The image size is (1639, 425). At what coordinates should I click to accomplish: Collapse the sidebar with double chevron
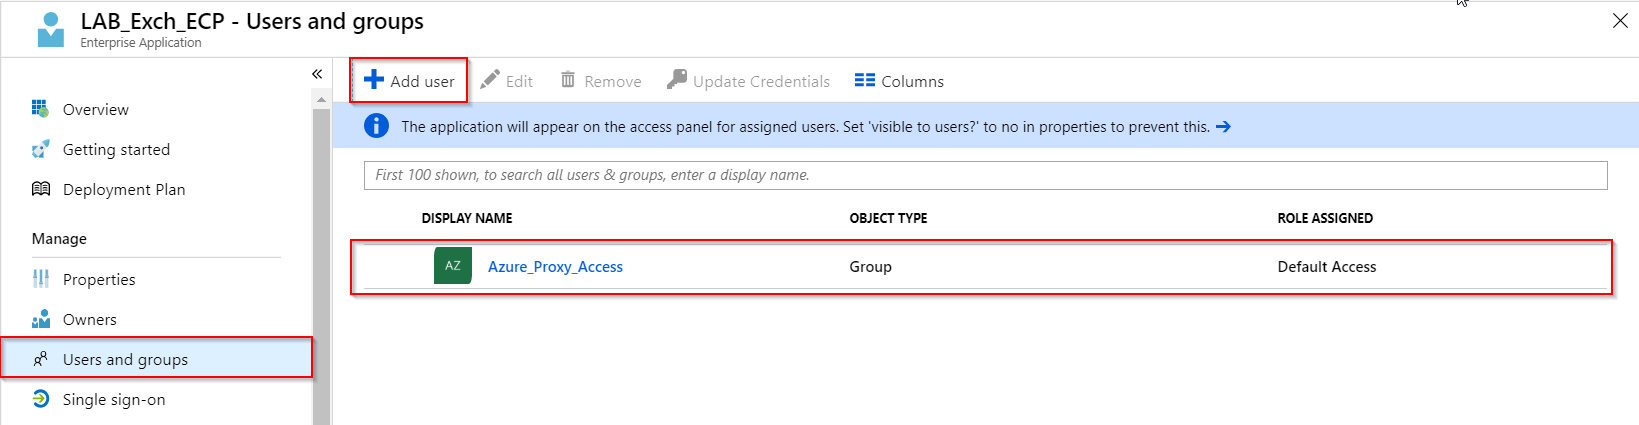[317, 74]
